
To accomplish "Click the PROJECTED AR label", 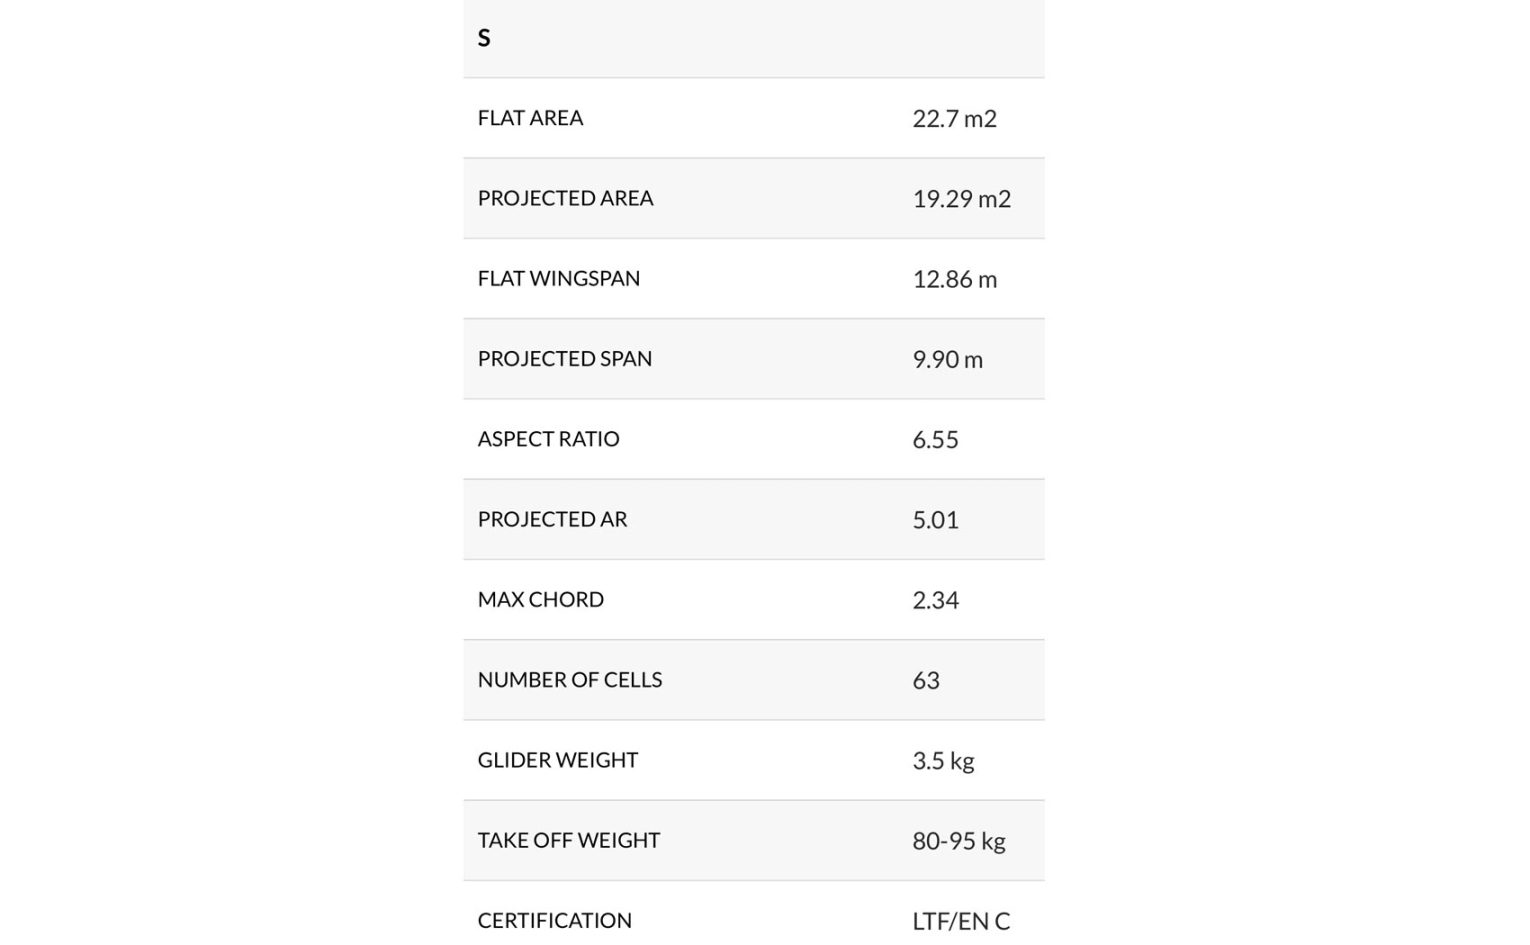I will pos(552,519).
